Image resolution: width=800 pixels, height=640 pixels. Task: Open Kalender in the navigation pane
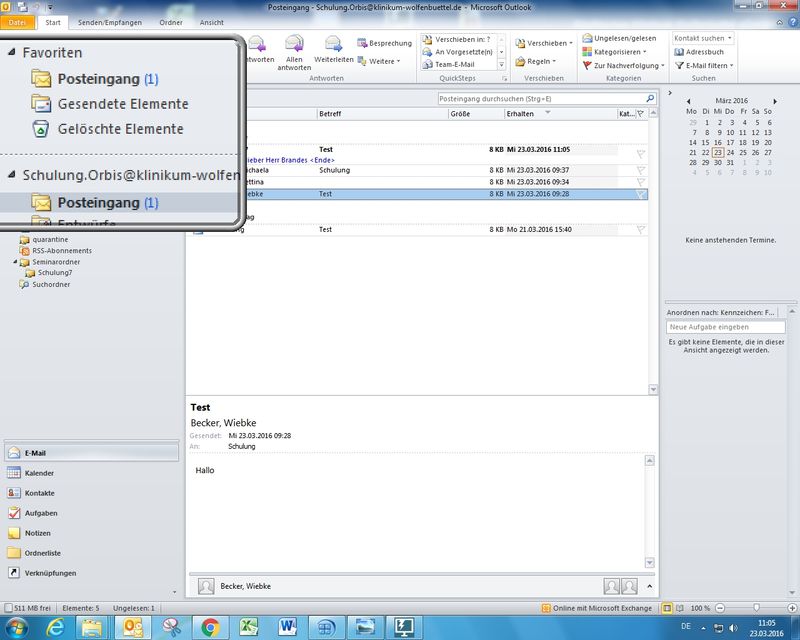coord(40,473)
